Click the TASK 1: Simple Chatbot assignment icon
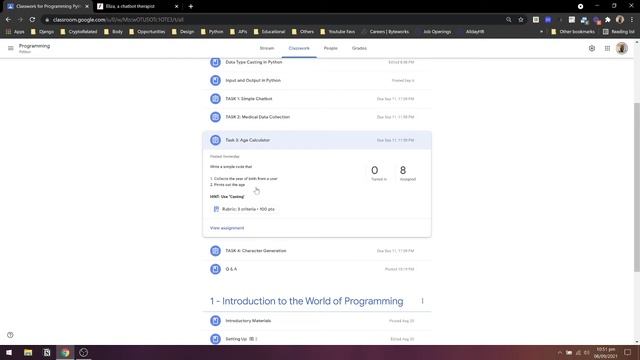 click(215, 99)
